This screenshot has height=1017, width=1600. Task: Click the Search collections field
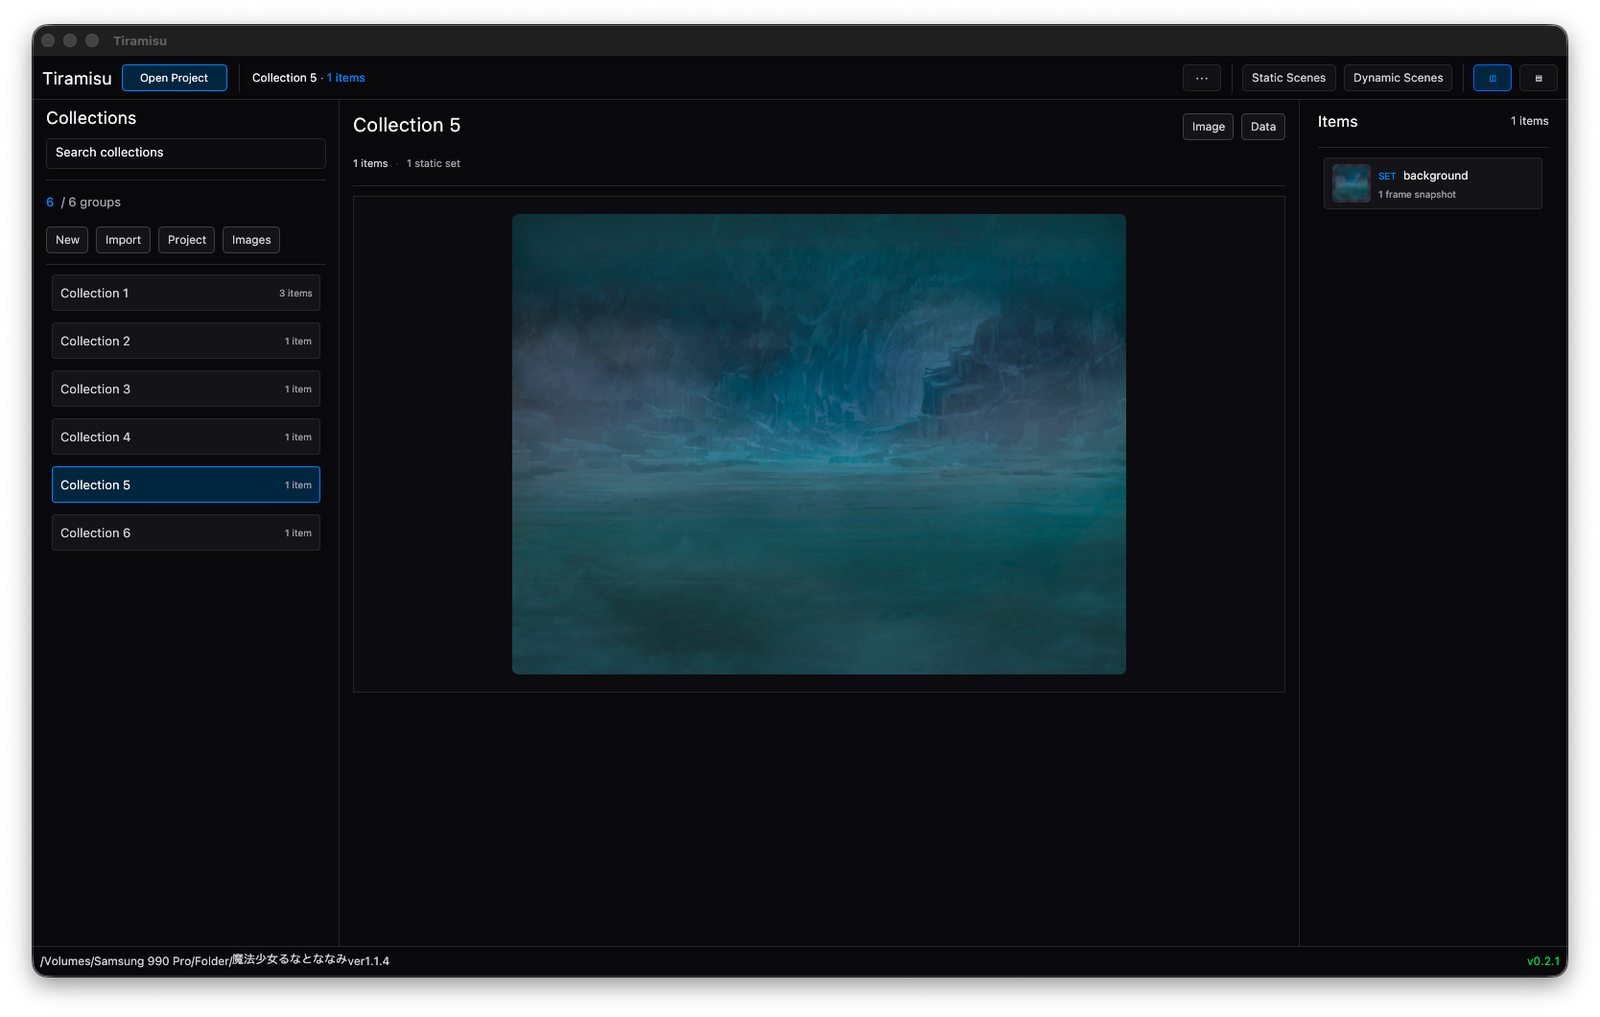point(185,152)
